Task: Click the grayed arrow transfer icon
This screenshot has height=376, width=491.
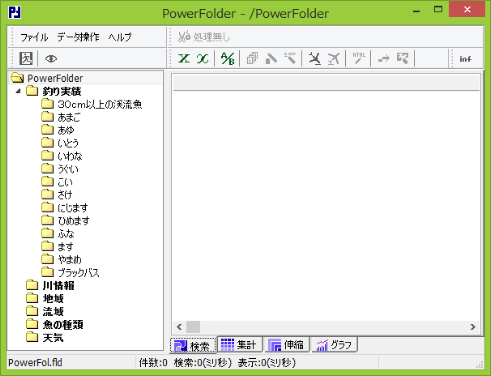Action: coord(384,59)
